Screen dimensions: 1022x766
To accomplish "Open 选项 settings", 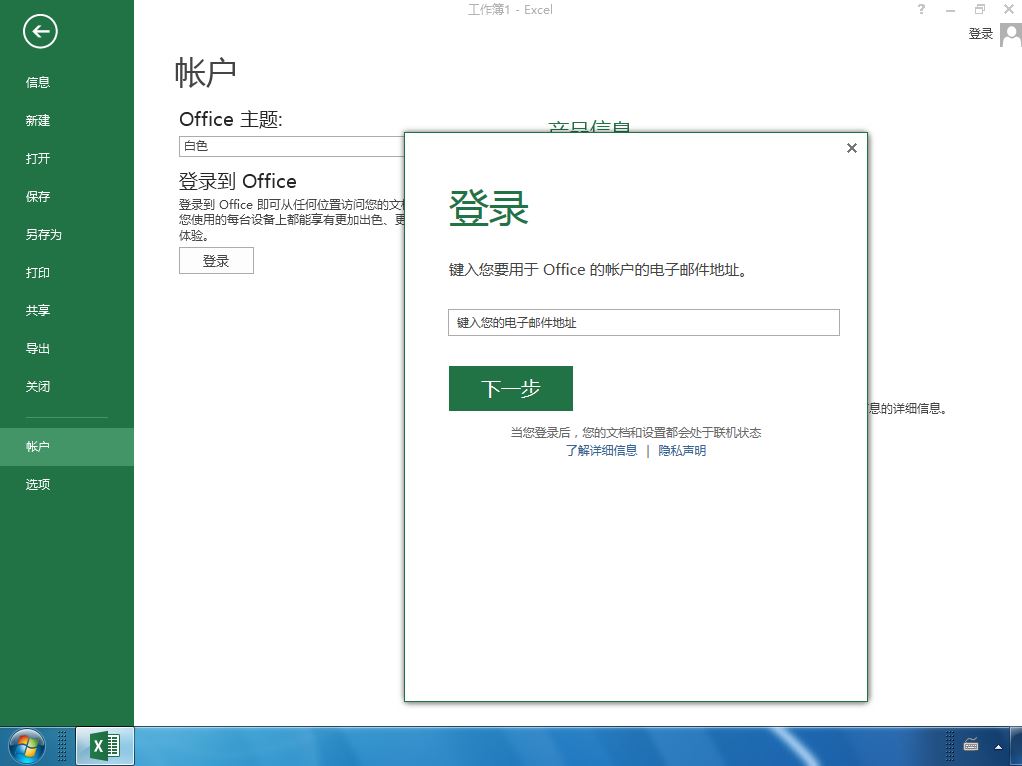I will pos(38,484).
